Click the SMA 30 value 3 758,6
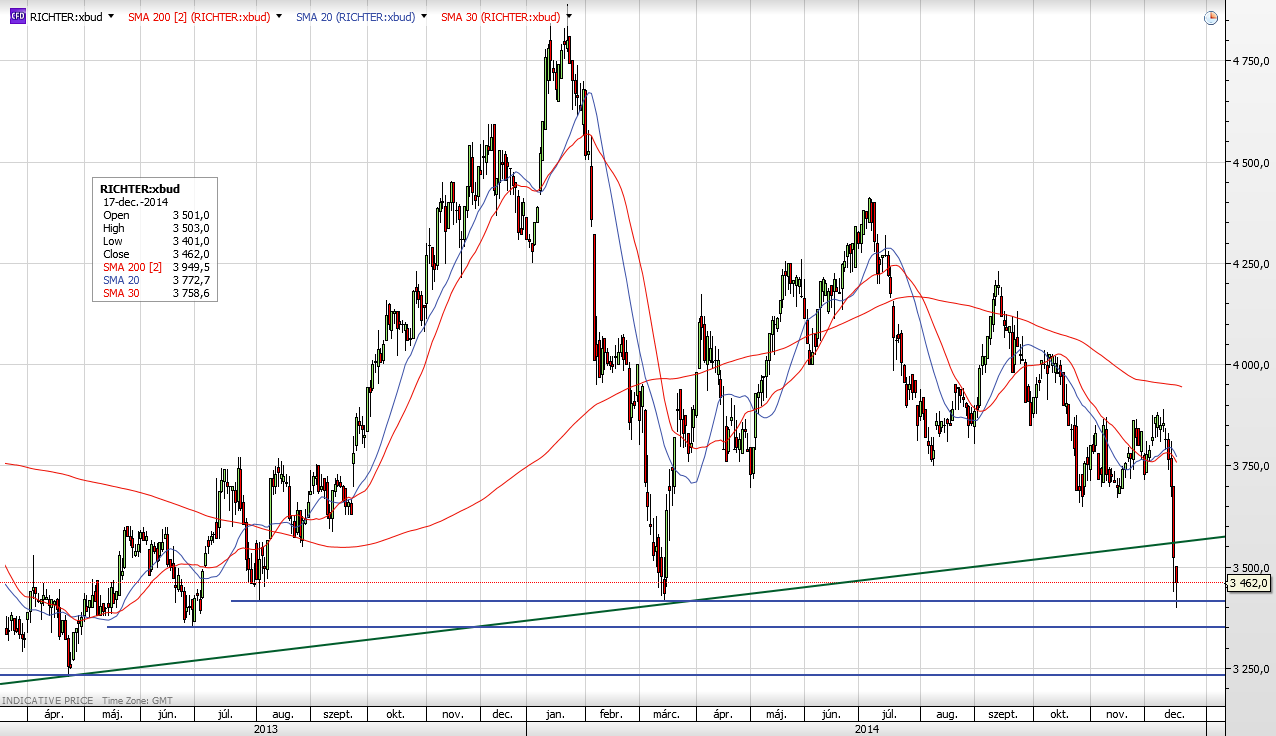 pos(191,293)
